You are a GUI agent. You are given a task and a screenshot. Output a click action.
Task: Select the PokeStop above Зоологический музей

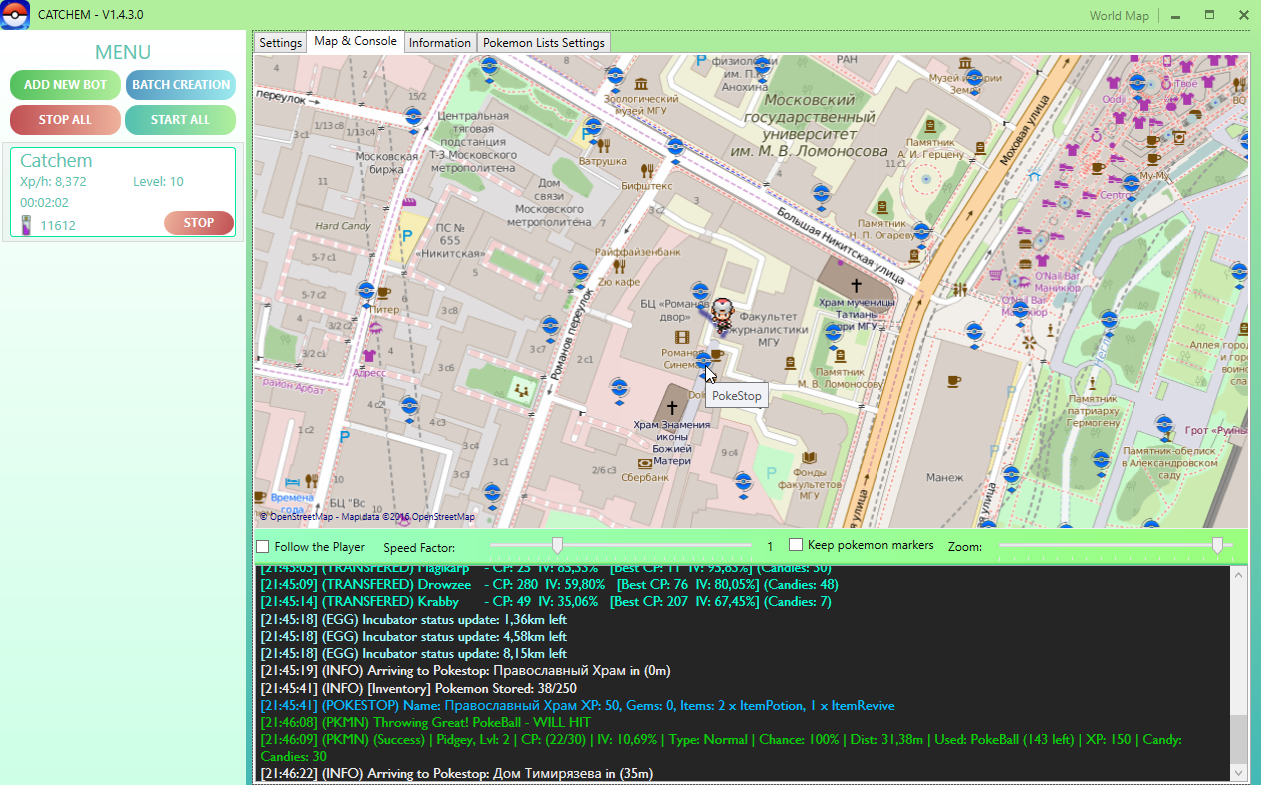(x=616, y=77)
